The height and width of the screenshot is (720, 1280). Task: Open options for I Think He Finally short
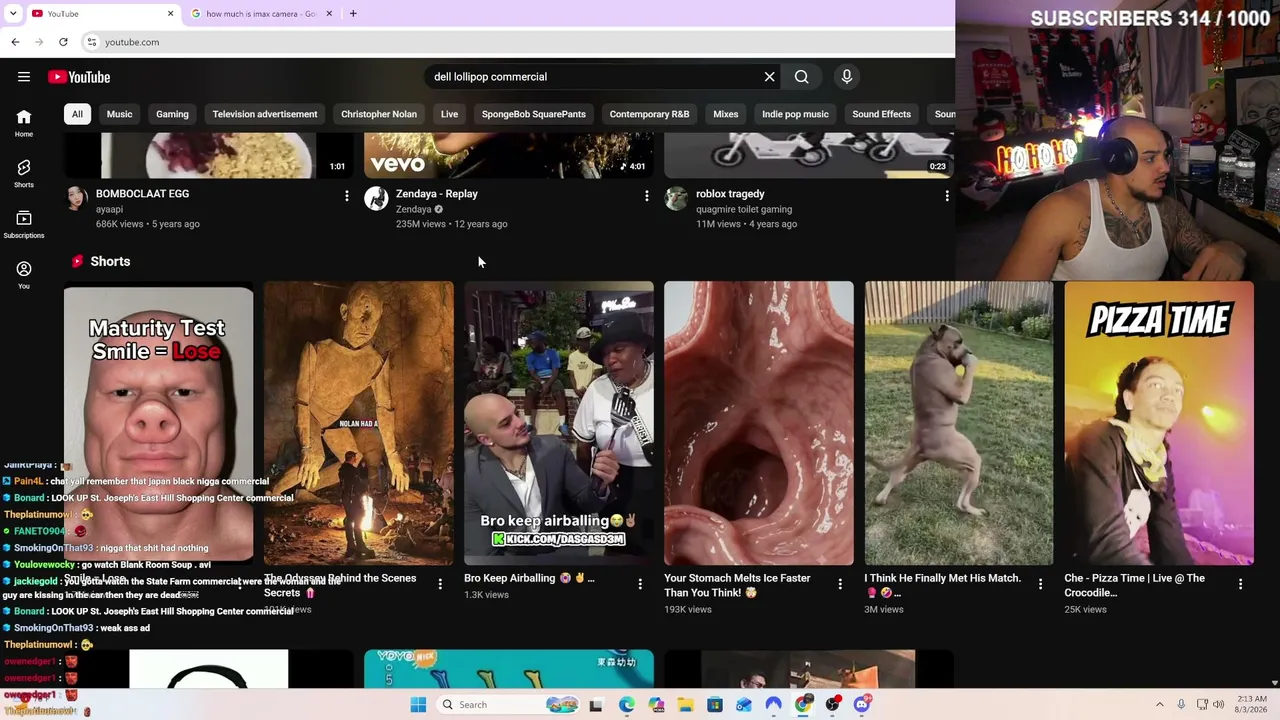tap(1040, 584)
